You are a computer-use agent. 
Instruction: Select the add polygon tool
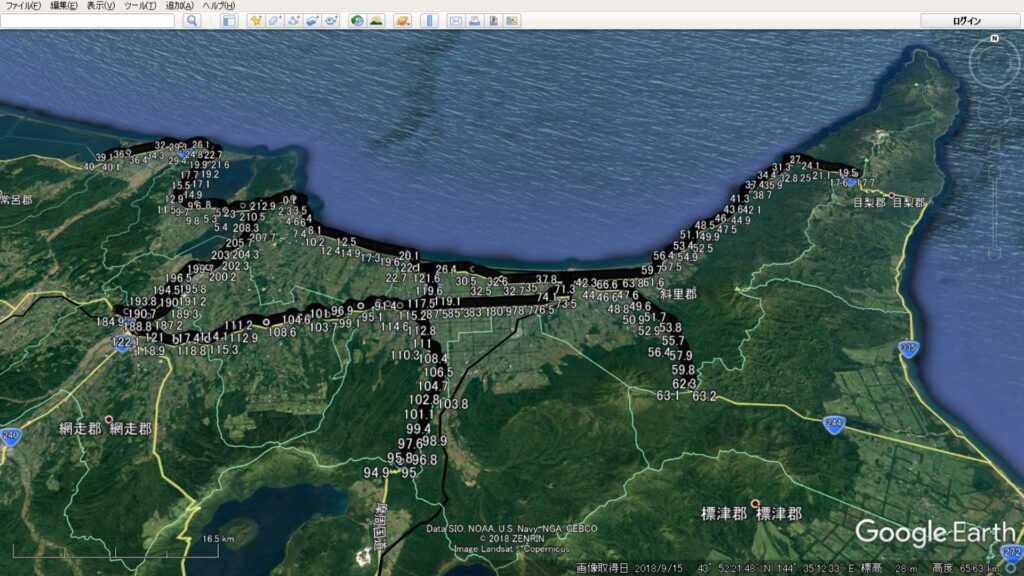(275, 20)
